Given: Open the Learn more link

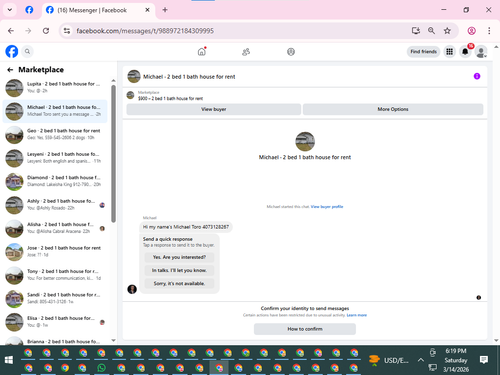Looking at the screenshot, I should point(357,315).
